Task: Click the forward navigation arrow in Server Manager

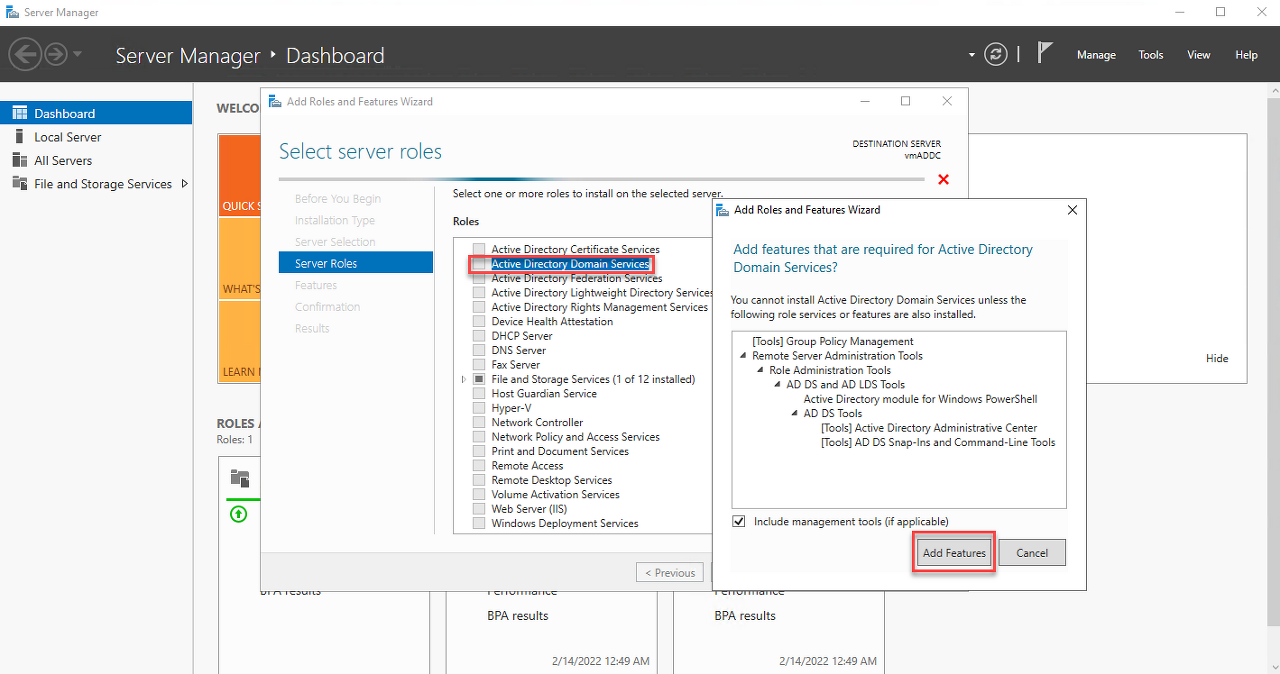Action: coord(56,54)
